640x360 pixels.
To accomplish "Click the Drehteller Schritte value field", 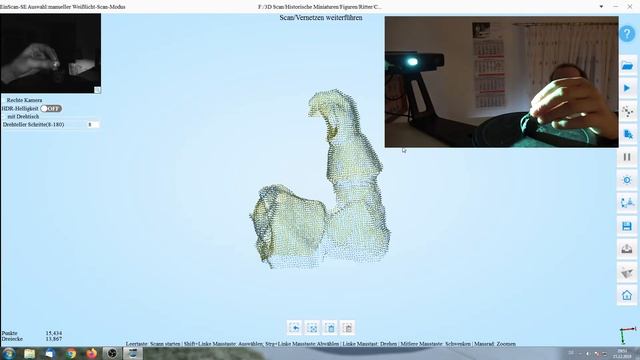I will (93, 124).
